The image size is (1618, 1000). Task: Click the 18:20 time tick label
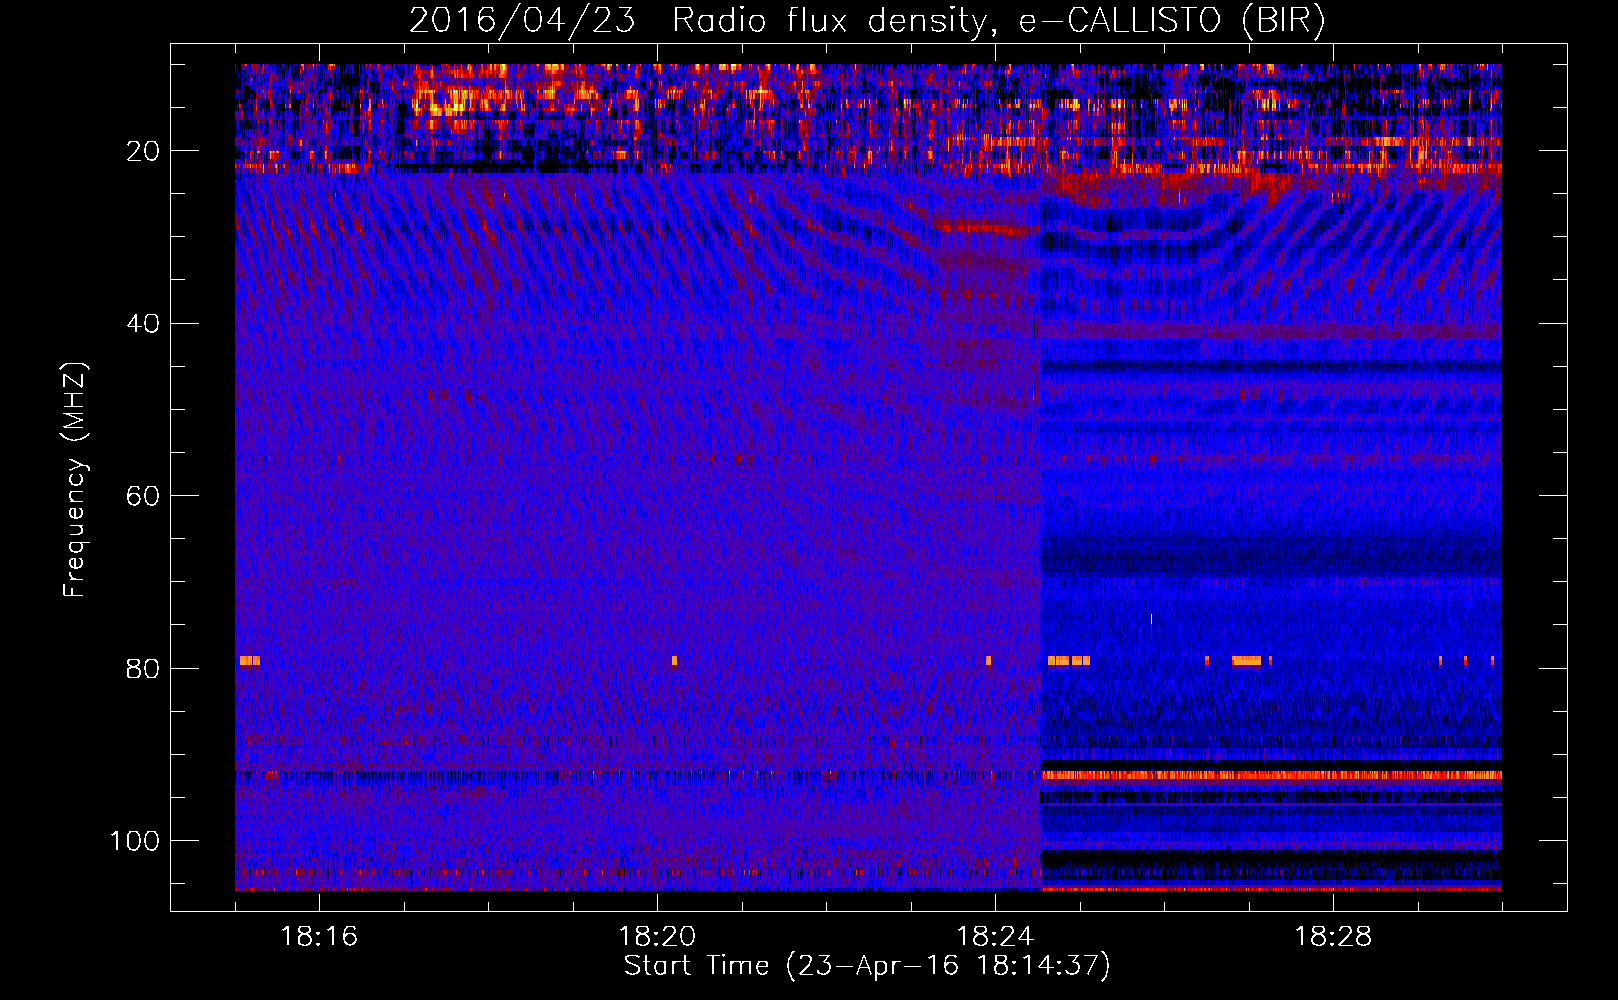(657, 937)
